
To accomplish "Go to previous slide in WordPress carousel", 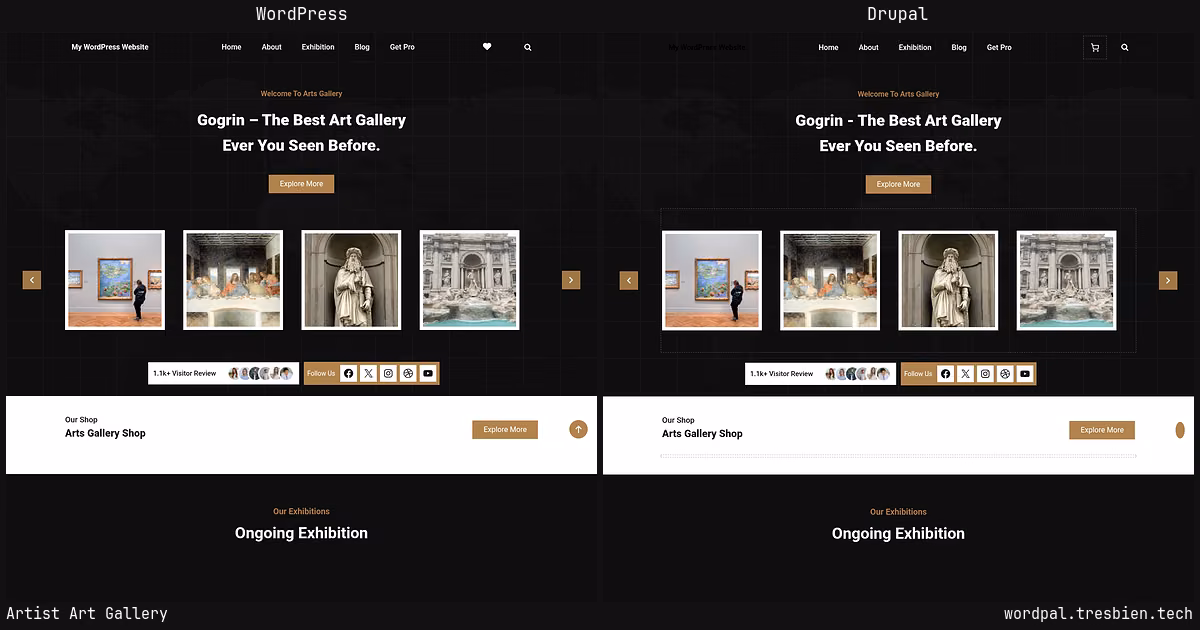I will click(32, 280).
